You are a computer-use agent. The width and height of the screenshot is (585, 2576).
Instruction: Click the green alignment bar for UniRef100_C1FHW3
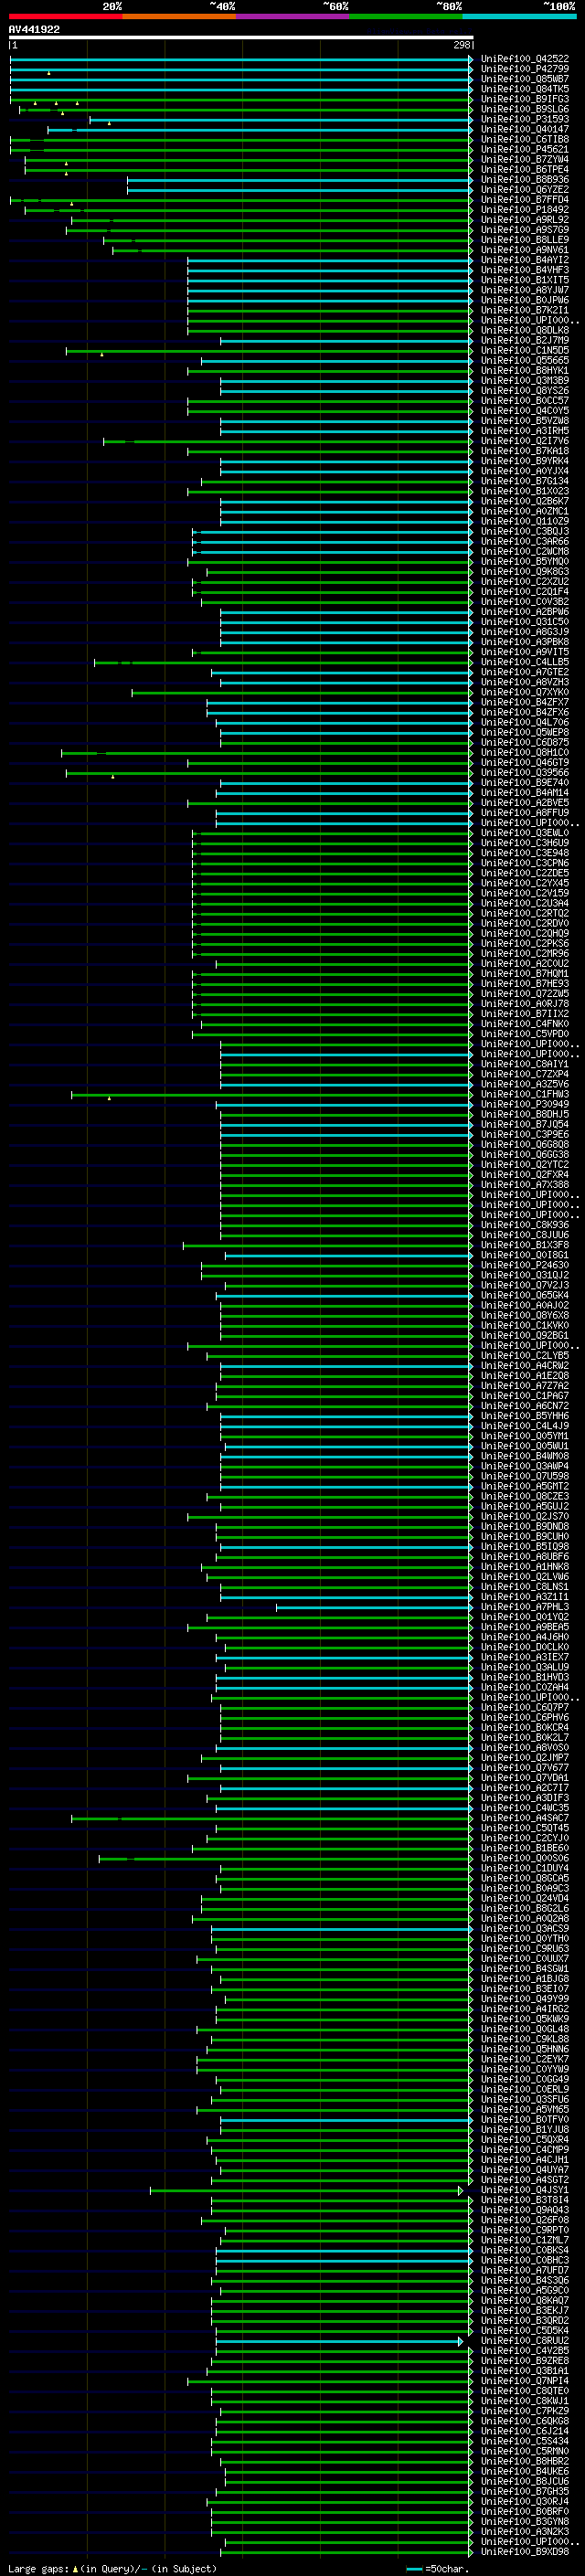click(x=271, y=1094)
